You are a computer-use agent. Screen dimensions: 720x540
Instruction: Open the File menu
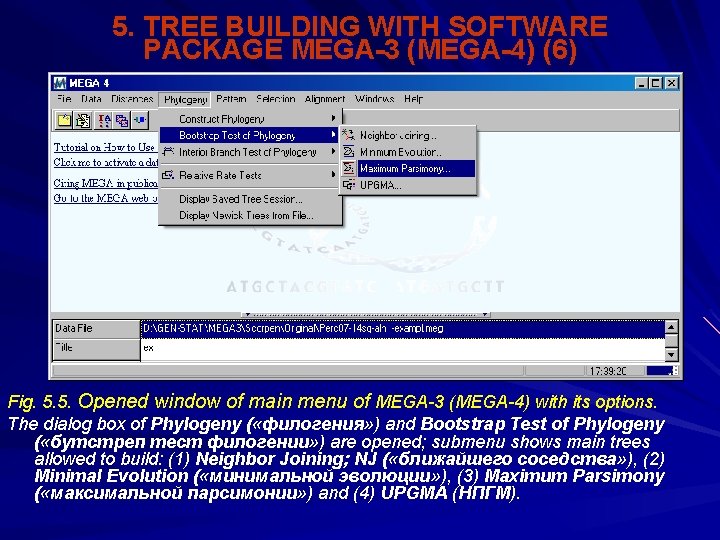[x=64, y=99]
